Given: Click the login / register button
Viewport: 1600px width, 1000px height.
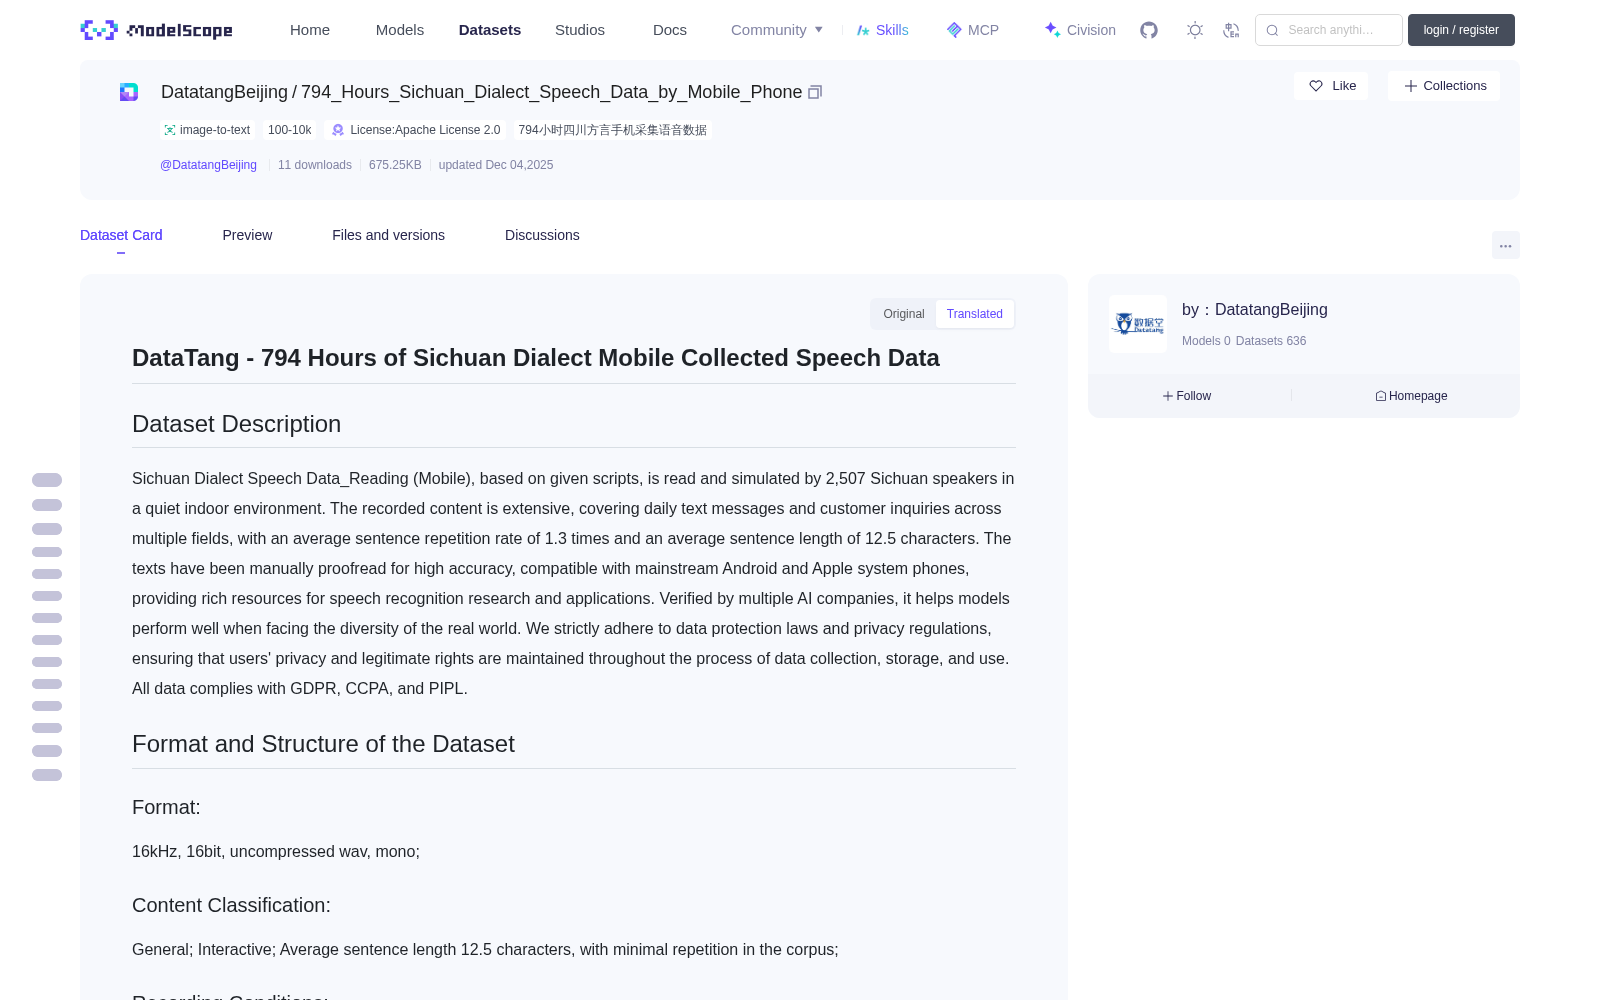Looking at the screenshot, I should [1461, 30].
